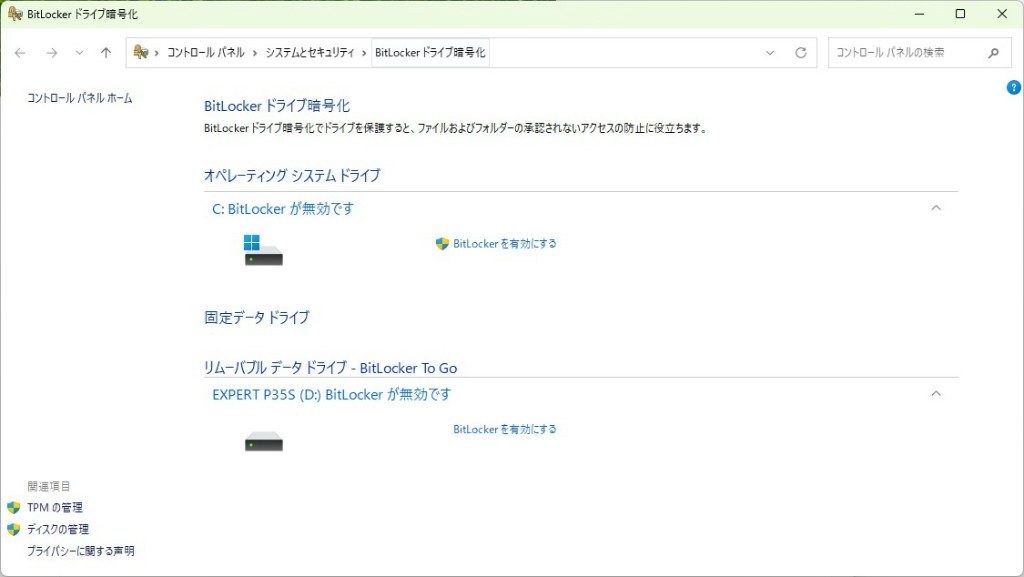Go up one level with up arrow
The height and width of the screenshot is (577, 1024).
click(106, 53)
